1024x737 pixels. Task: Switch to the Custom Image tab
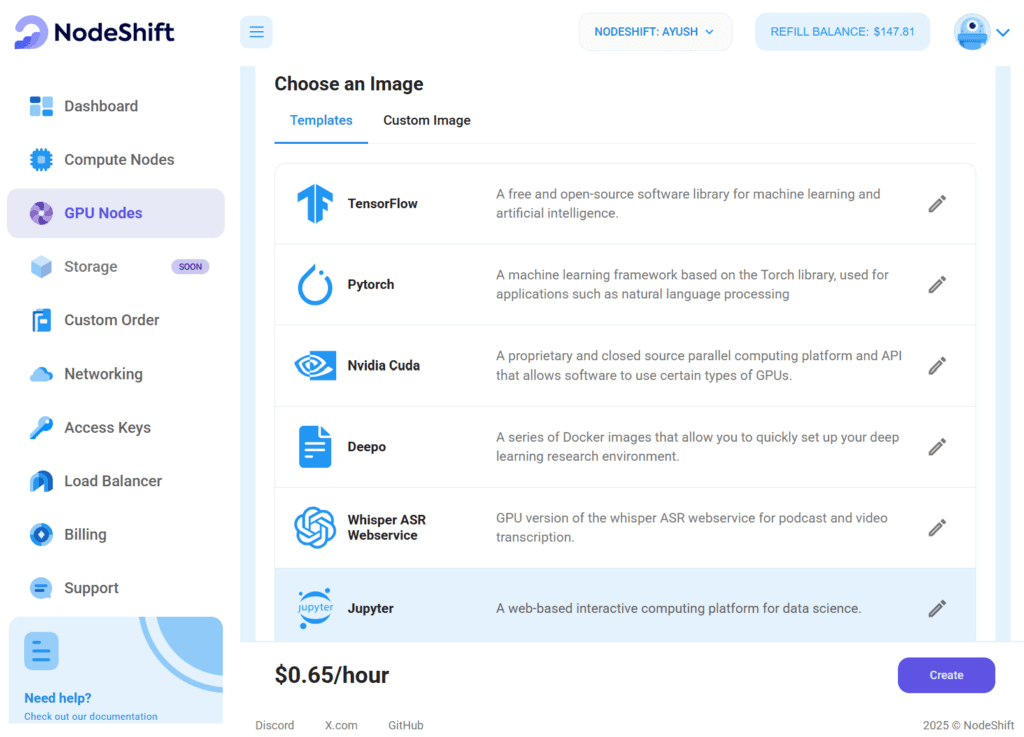(x=426, y=120)
